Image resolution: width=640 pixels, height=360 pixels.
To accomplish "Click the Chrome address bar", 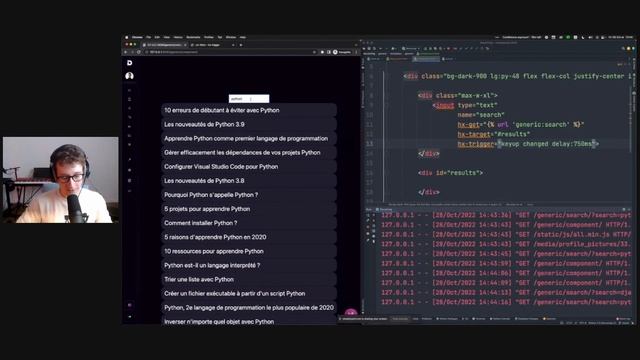I will [231, 52].
